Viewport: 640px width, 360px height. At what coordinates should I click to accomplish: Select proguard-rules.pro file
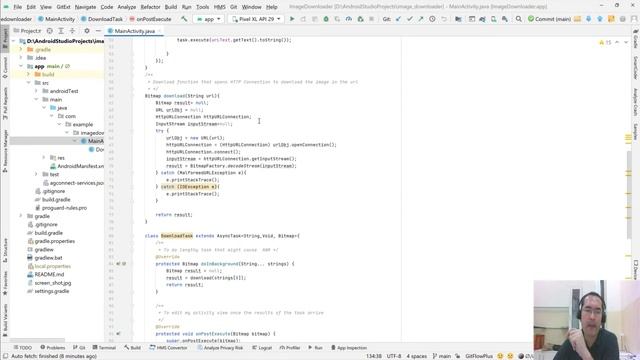pos(61,208)
